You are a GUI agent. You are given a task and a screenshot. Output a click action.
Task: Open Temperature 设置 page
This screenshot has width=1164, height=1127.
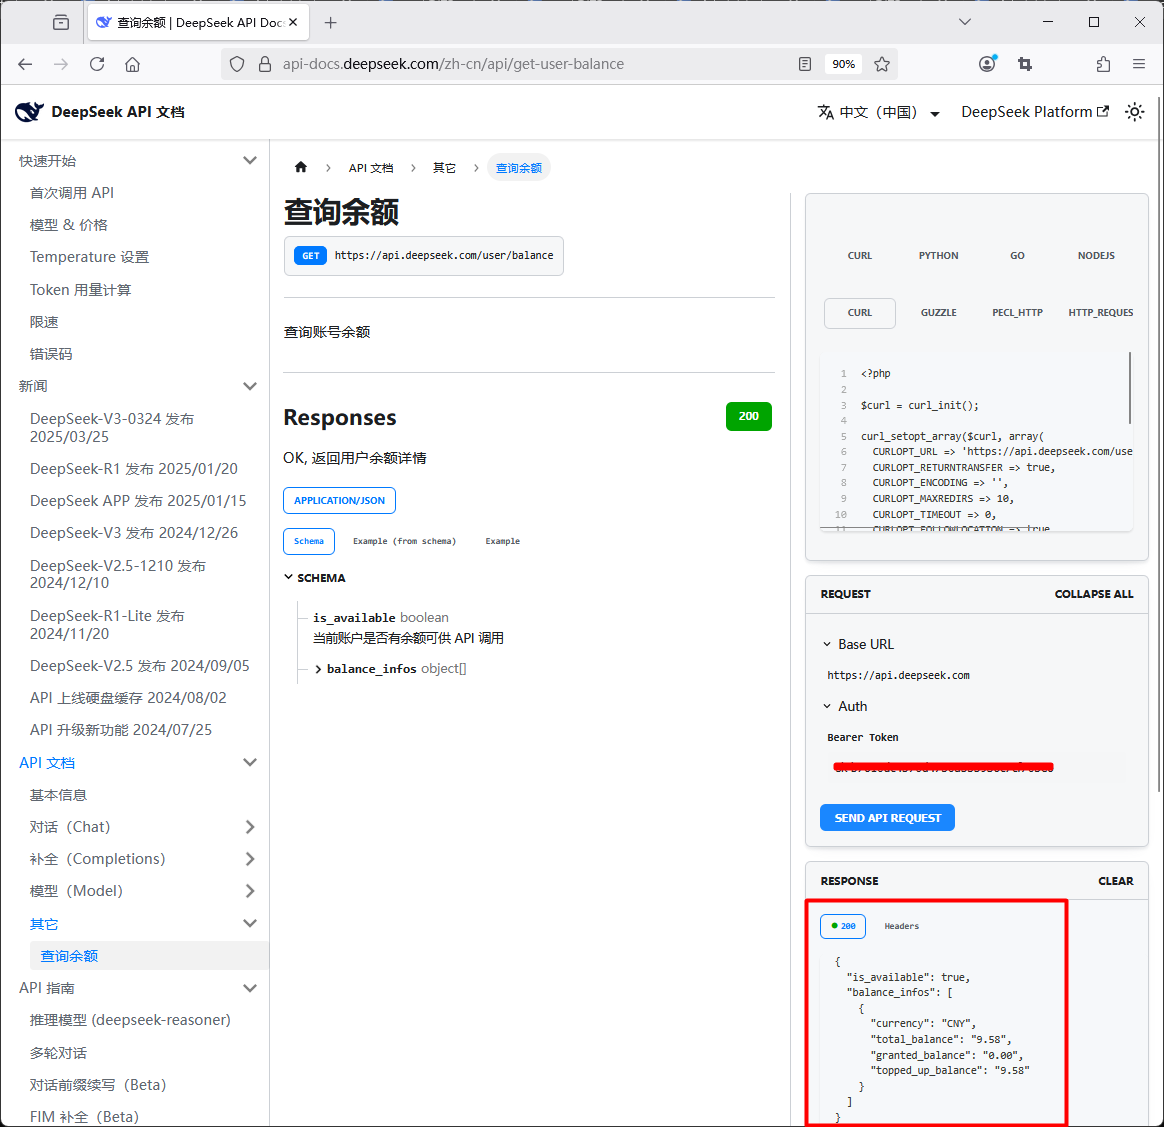pyautogui.click(x=89, y=258)
